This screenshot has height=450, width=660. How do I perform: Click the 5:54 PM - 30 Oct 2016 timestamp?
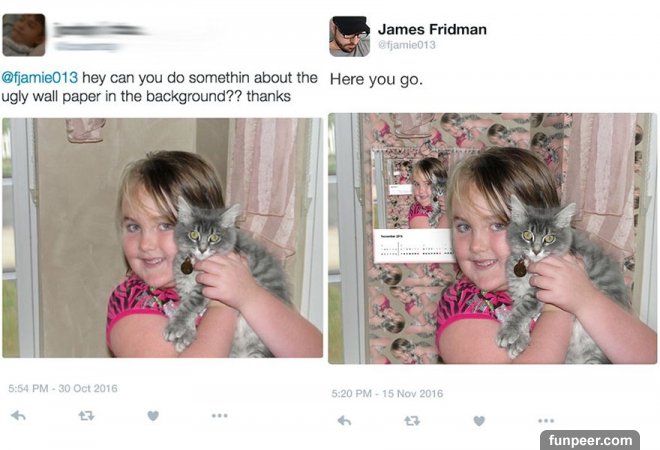[x=63, y=388]
